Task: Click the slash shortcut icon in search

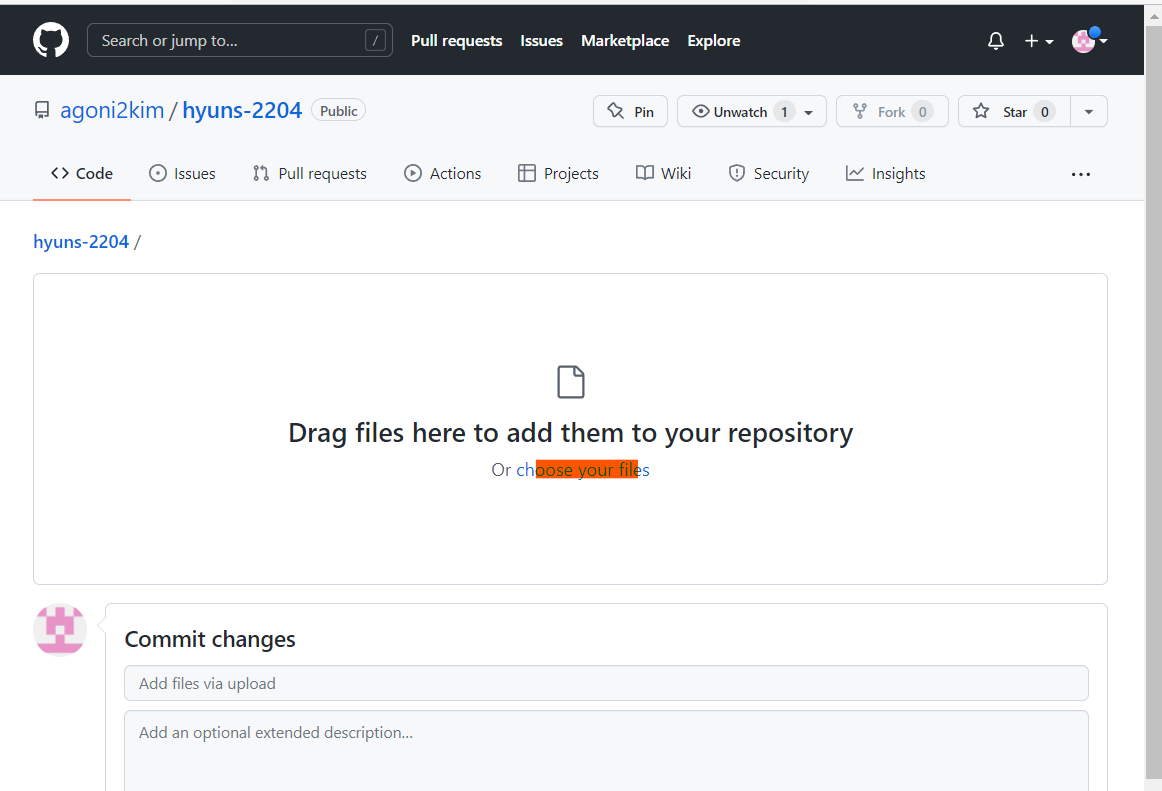Action: coord(375,40)
